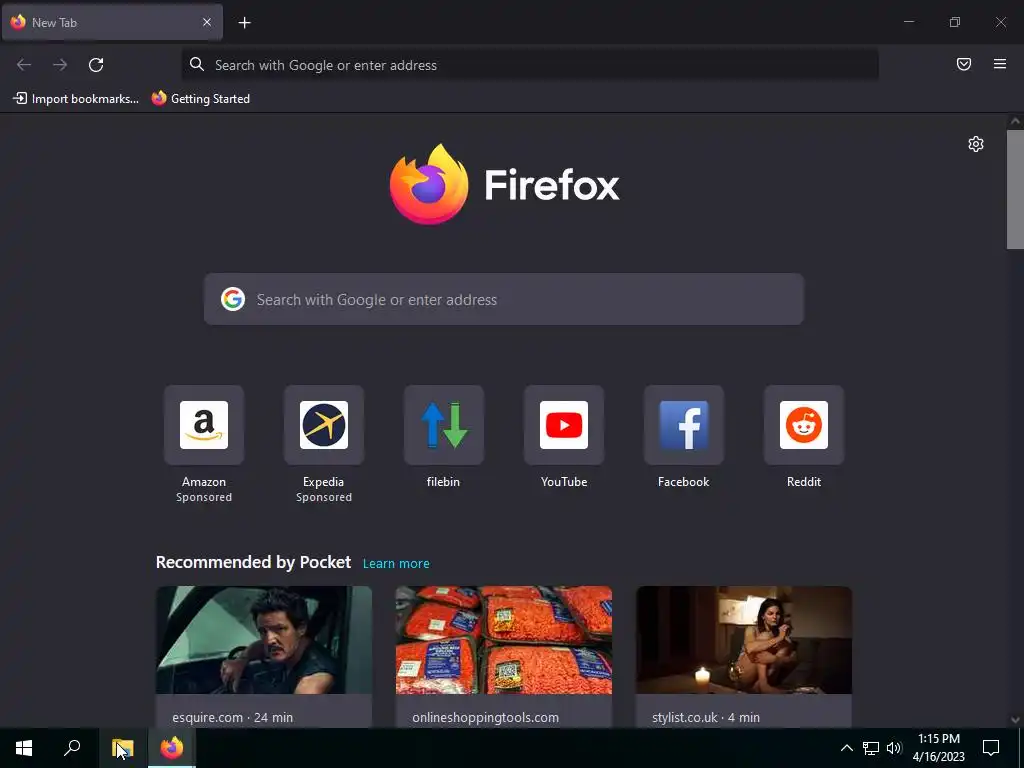This screenshot has height=768, width=1024.
Task: Click the Firefox taskbar icon
Action: pyautogui.click(x=172, y=748)
